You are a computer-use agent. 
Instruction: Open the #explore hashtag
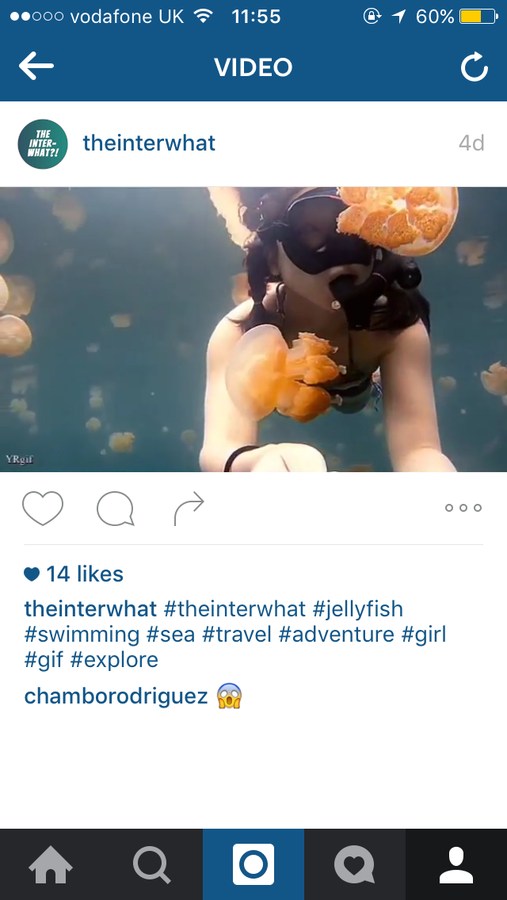114,660
